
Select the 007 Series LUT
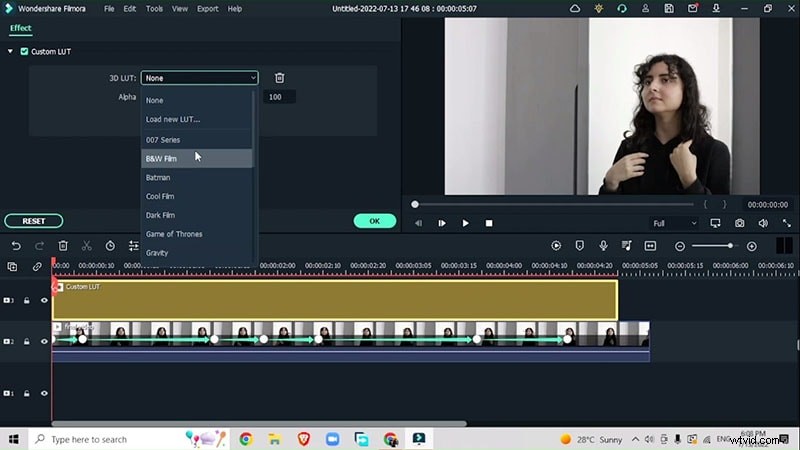(196, 140)
